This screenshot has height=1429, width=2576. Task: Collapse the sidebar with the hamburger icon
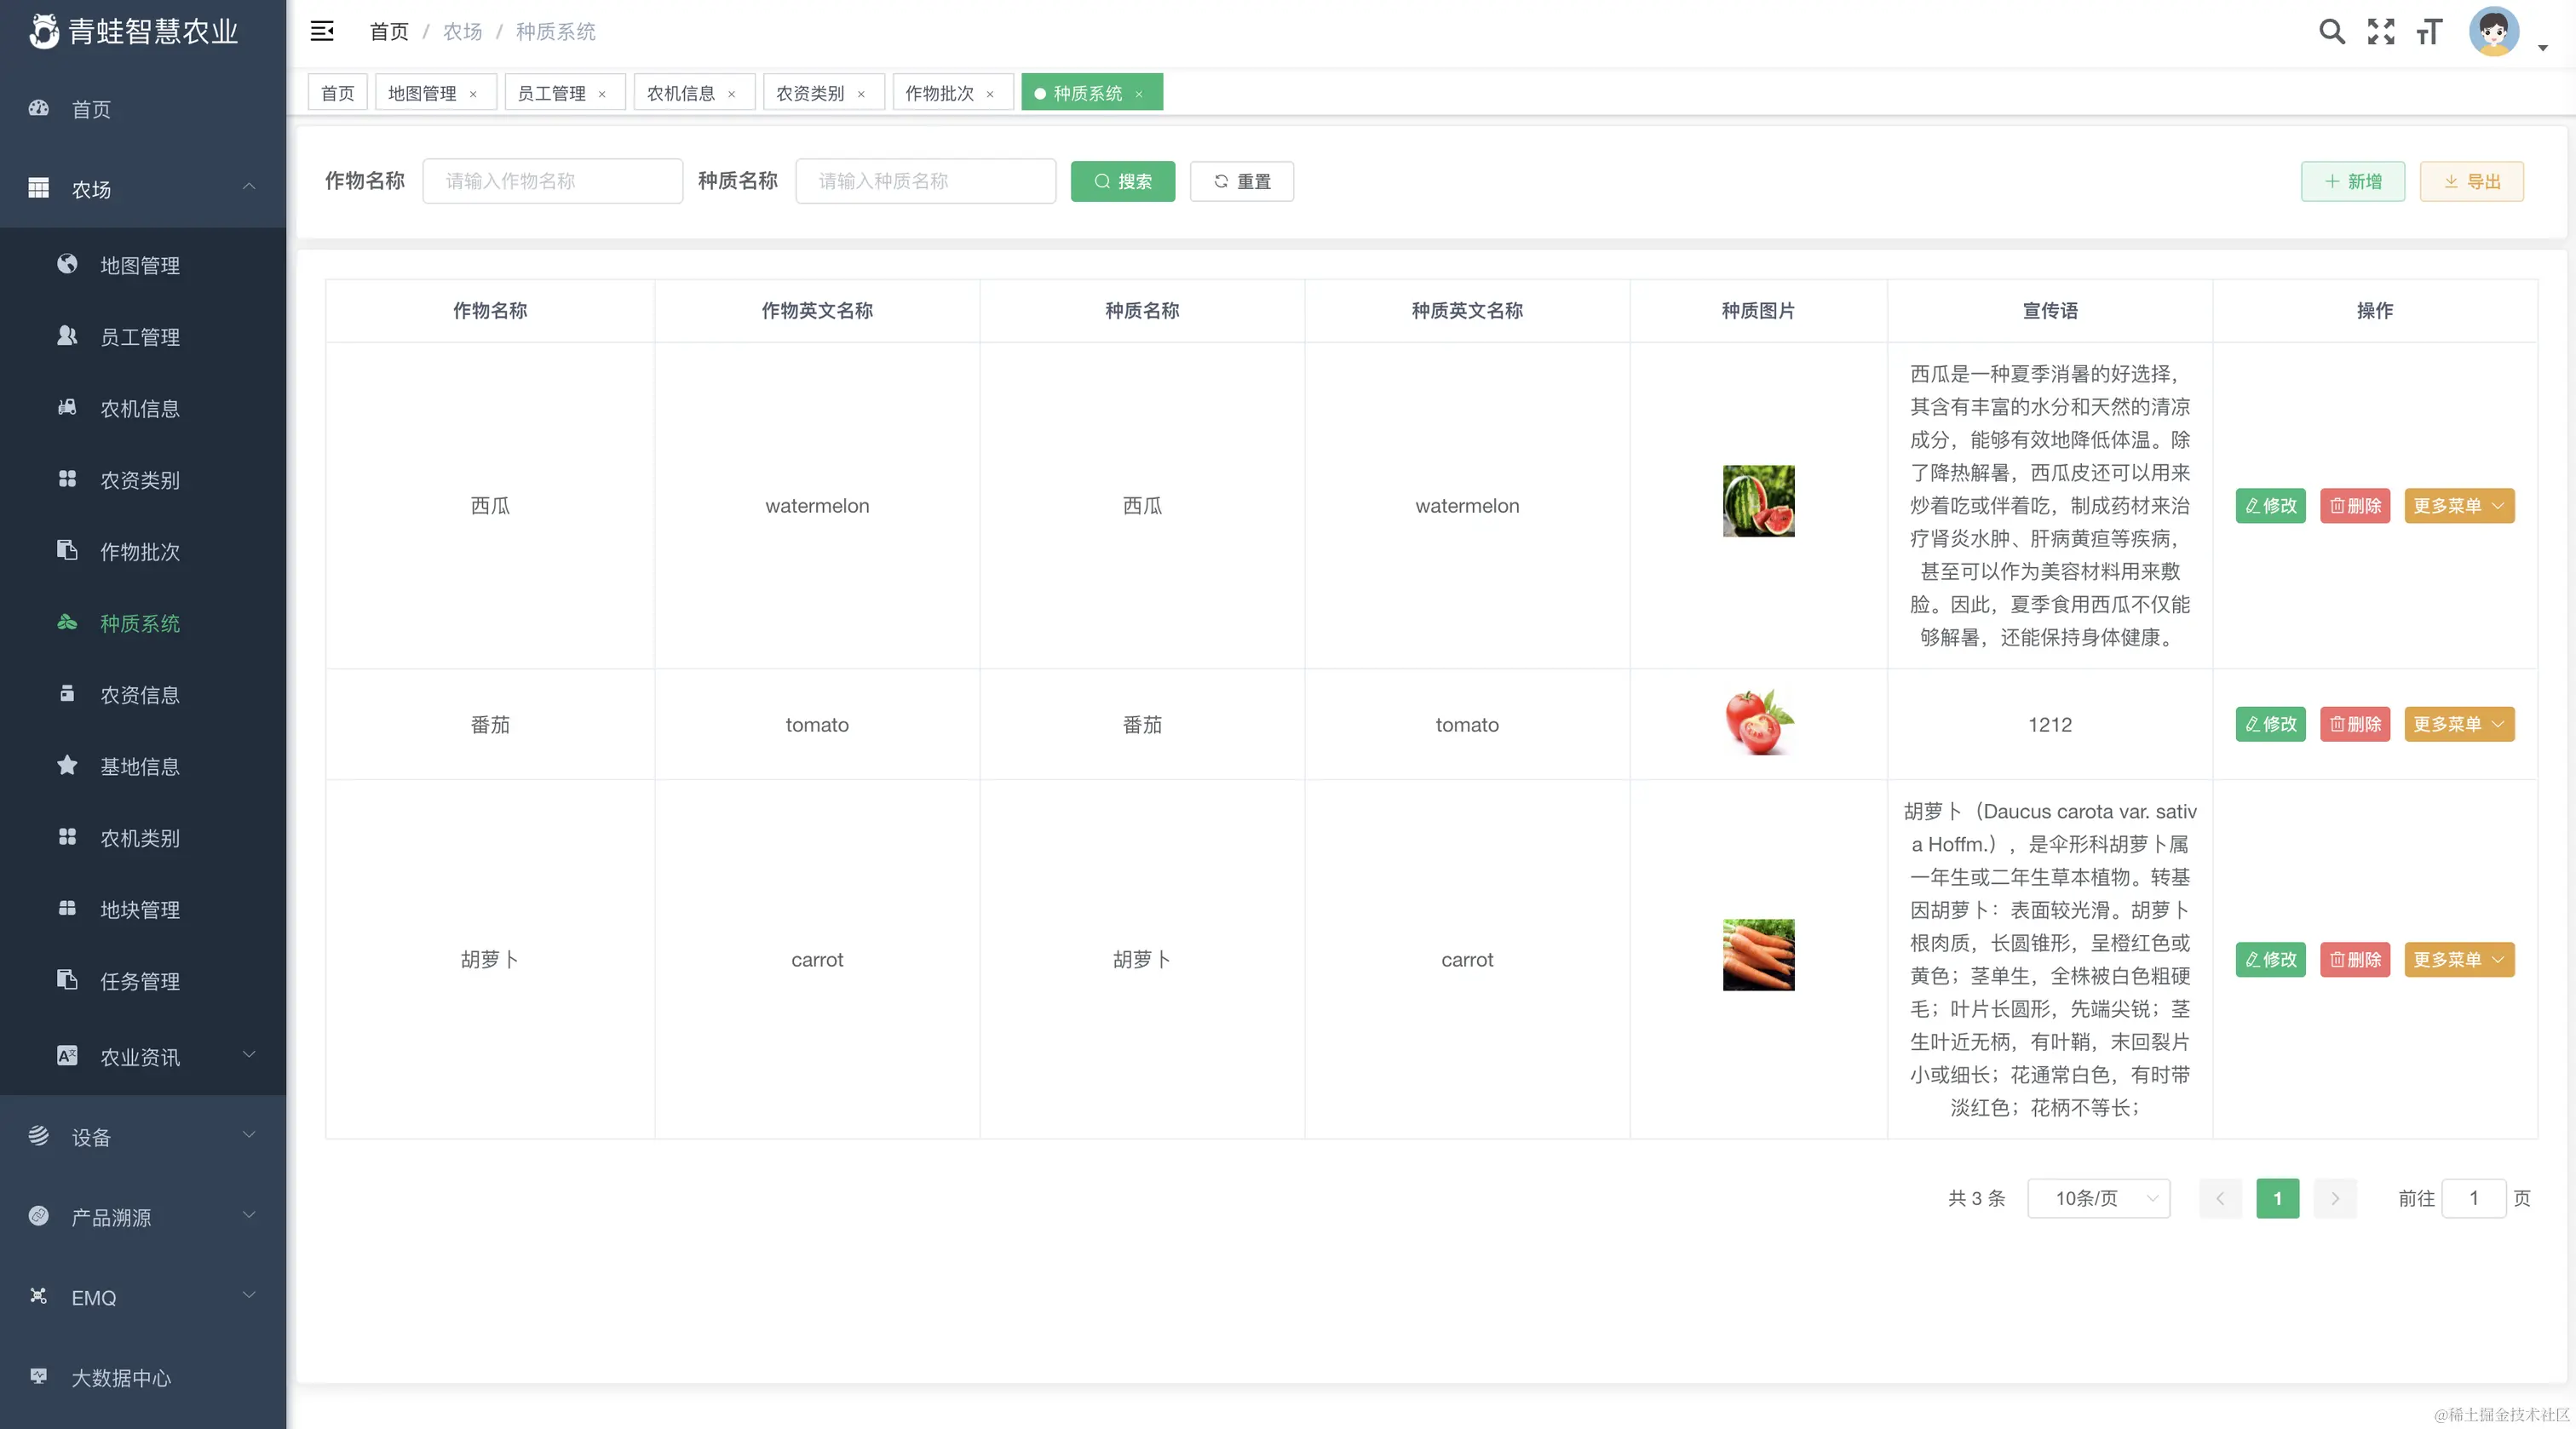pyautogui.click(x=322, y=30)
